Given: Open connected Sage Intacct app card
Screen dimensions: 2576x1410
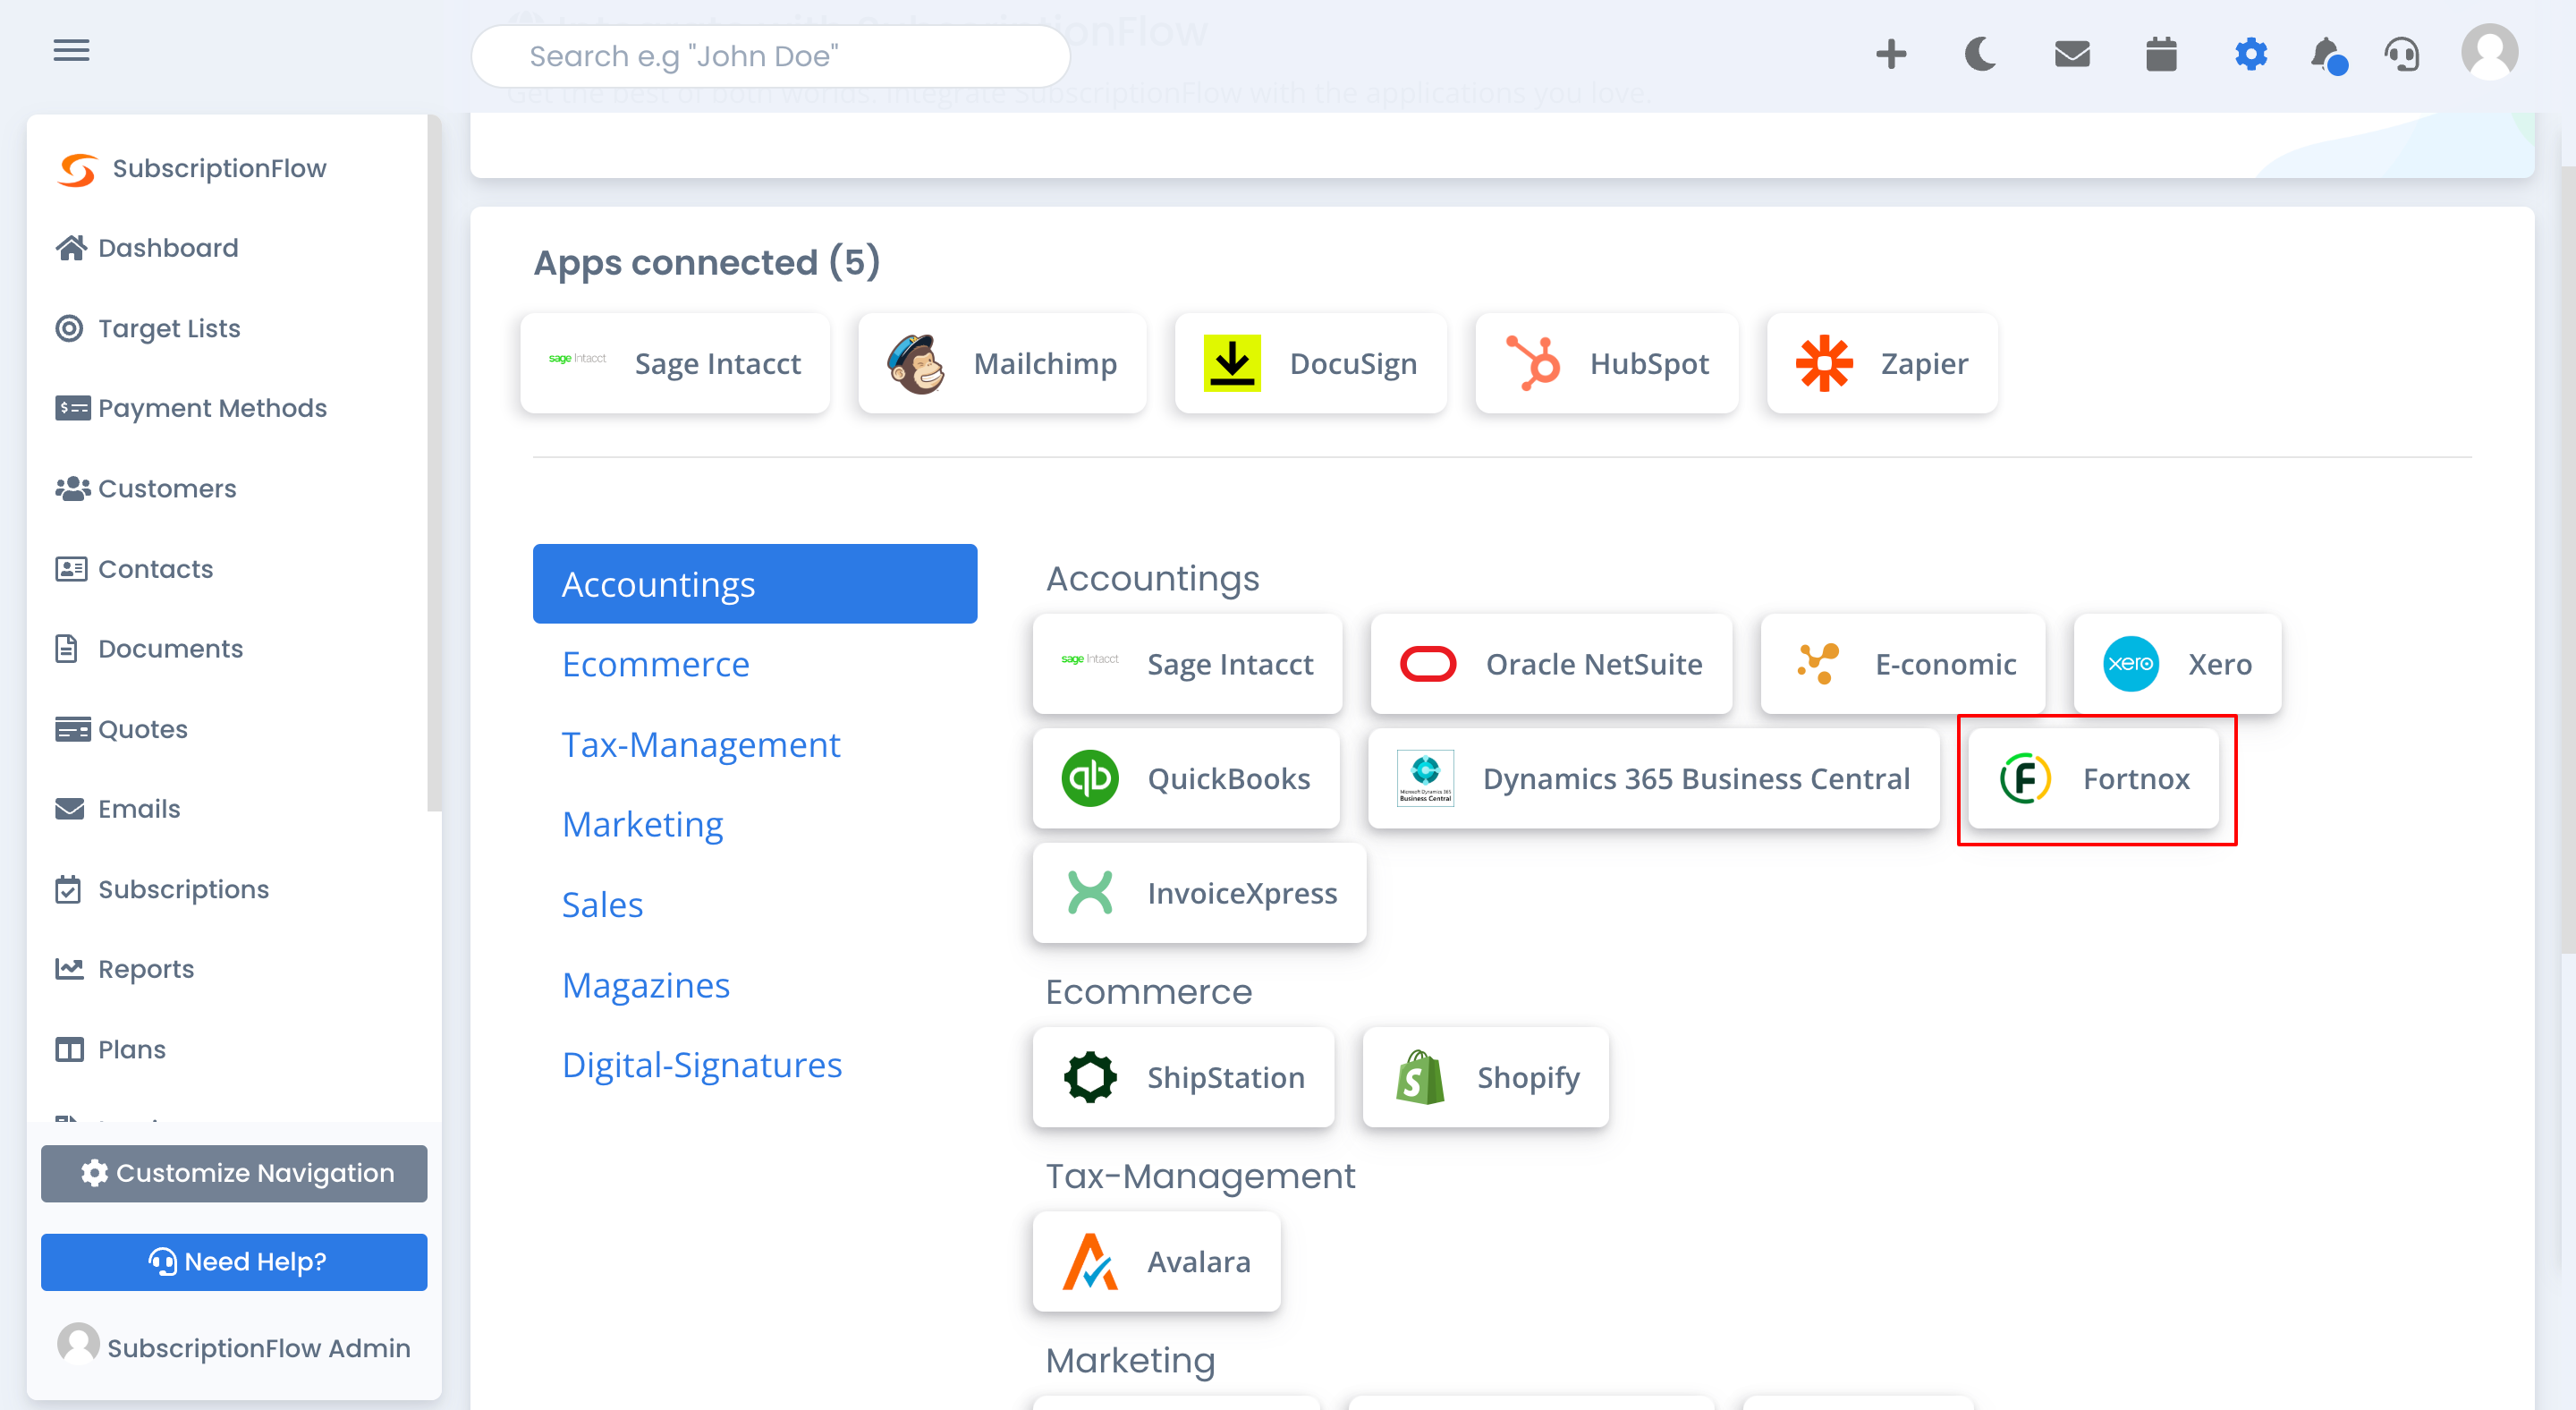Looking at the screenshot, I should coord(675,363).
